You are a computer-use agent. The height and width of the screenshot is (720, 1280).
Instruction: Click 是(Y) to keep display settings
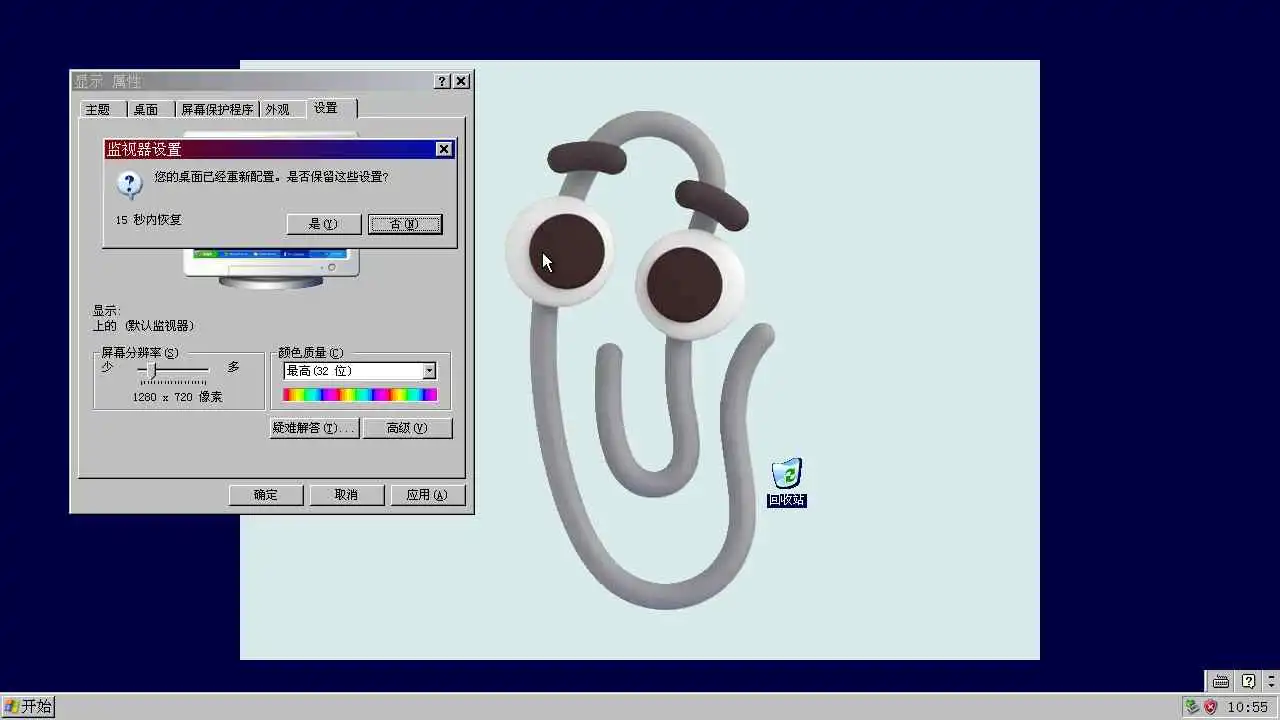pos(324,224)
